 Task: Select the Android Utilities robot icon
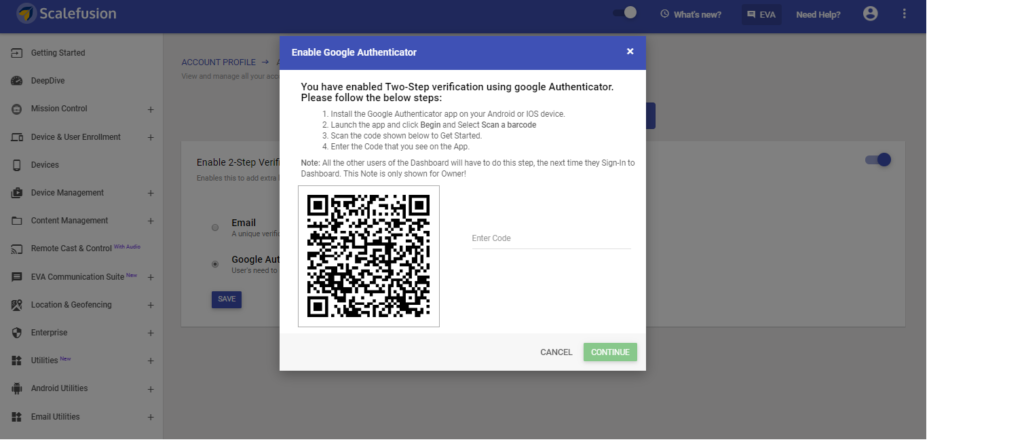click(x=17, y=388)
